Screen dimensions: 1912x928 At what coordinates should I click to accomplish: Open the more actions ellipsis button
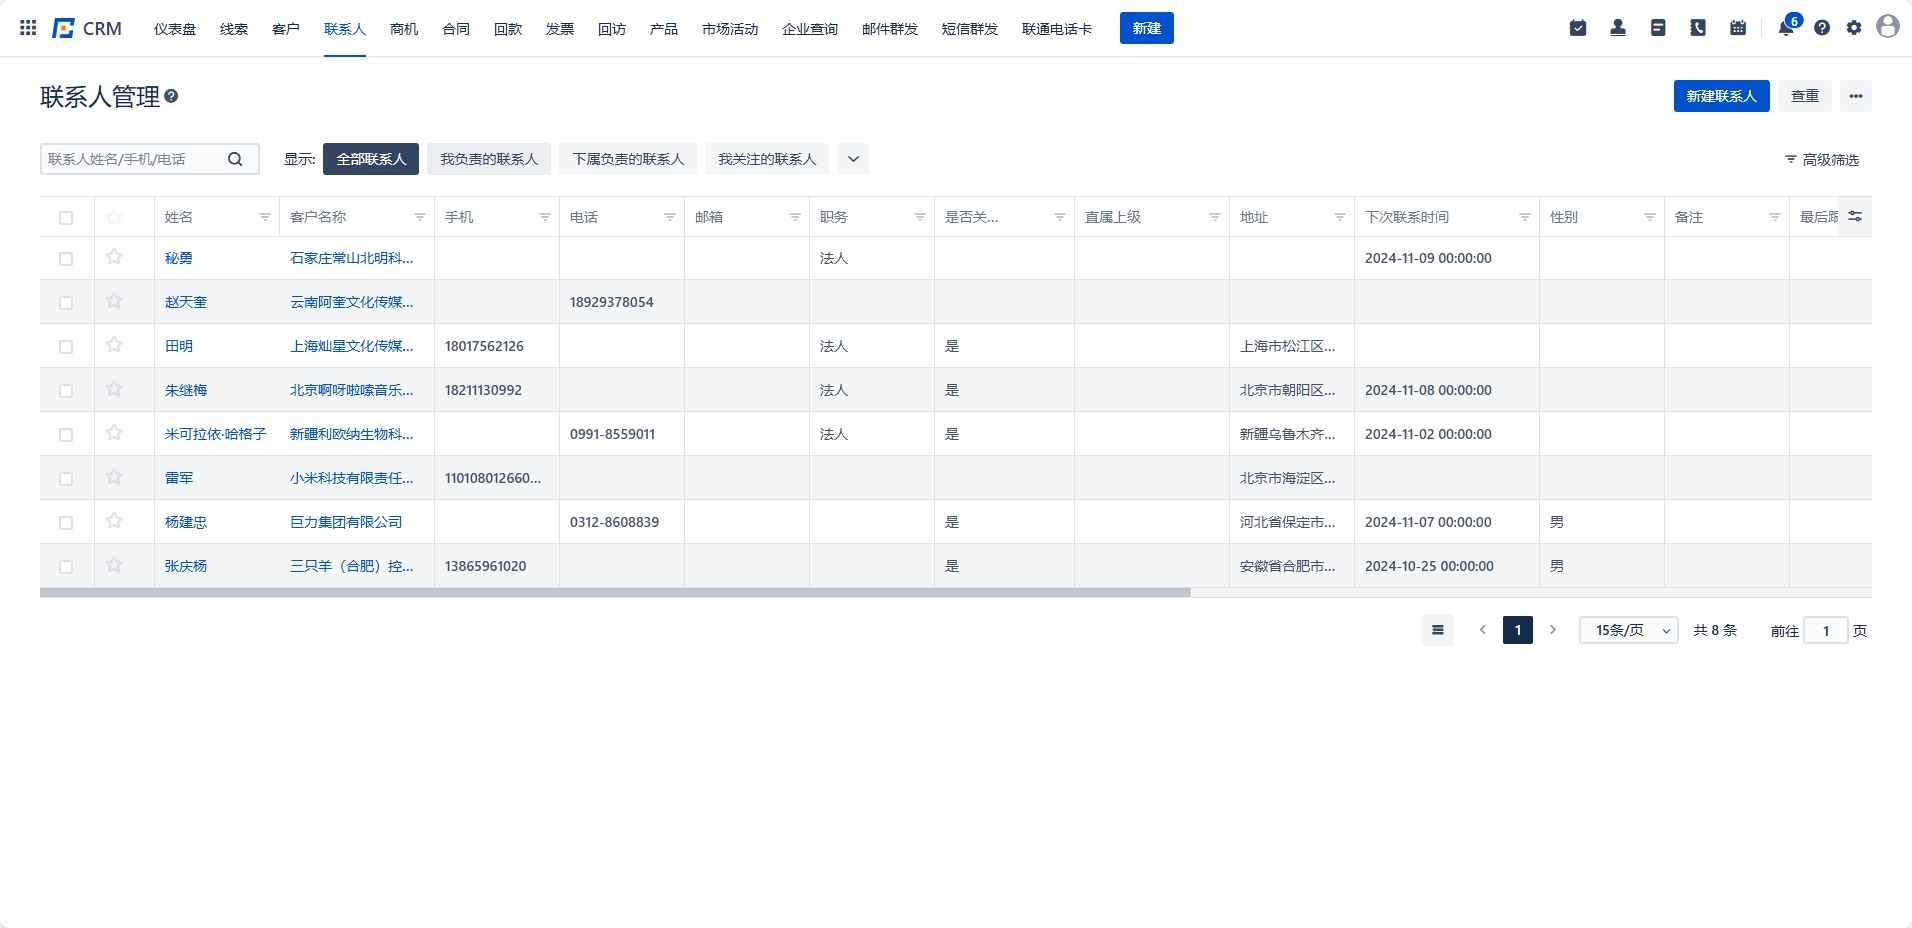click(1856, 96)
